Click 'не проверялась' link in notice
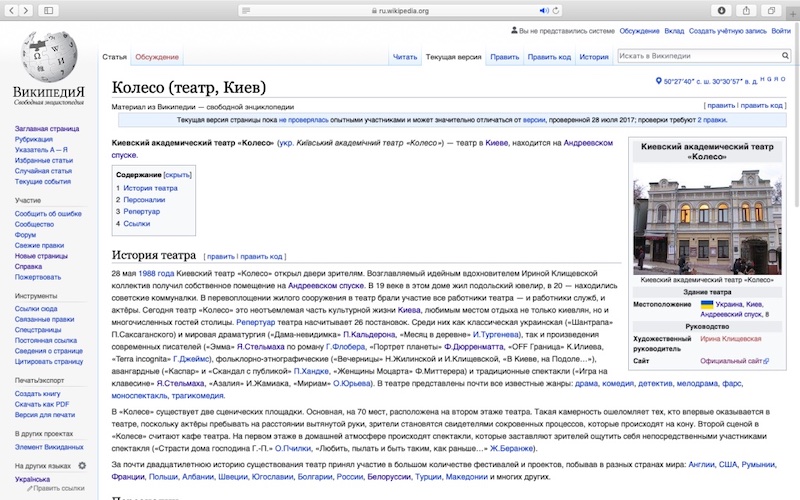 pyautogui.click(x=304, y=120)
